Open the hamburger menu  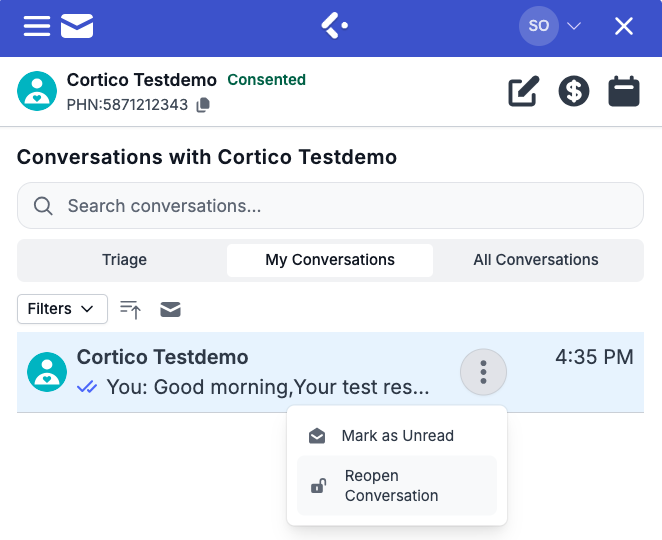click(x=37, y=26)
